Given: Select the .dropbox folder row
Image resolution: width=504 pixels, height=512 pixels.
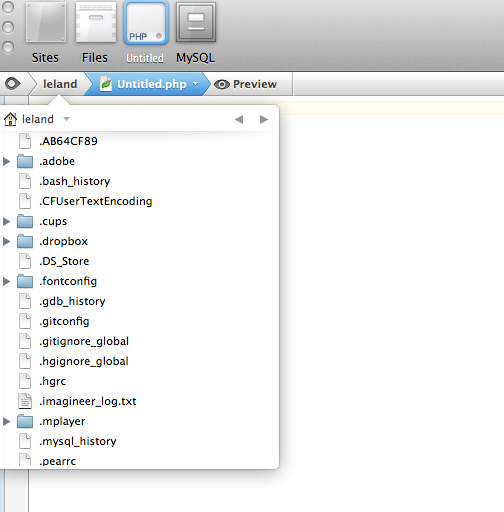Looking at the screenshot, I should [139, 241].
